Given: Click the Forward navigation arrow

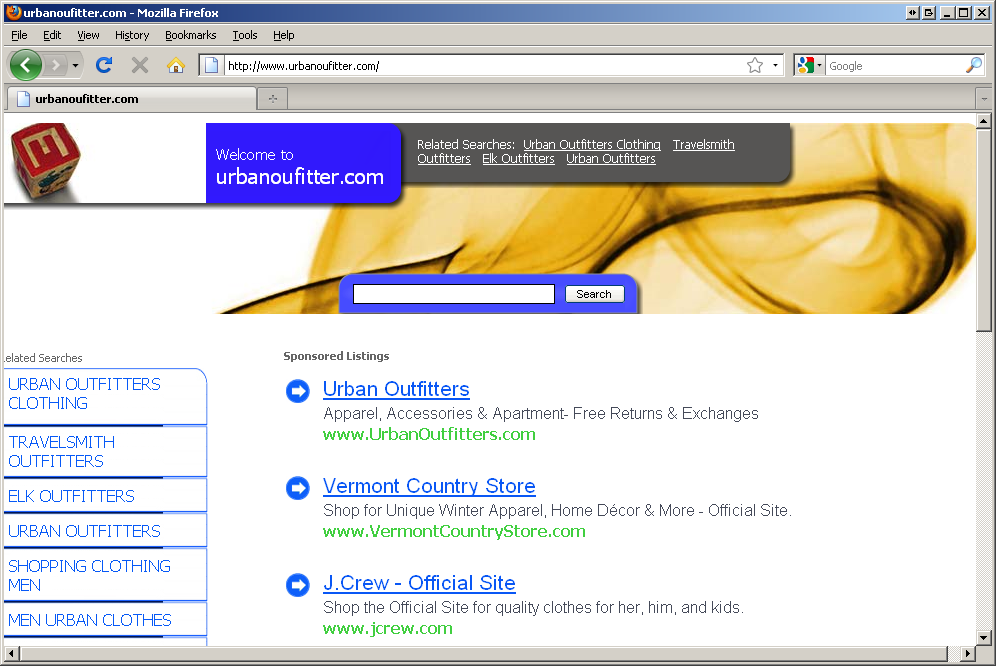Looking at the screenshot, I should point(56,65).
